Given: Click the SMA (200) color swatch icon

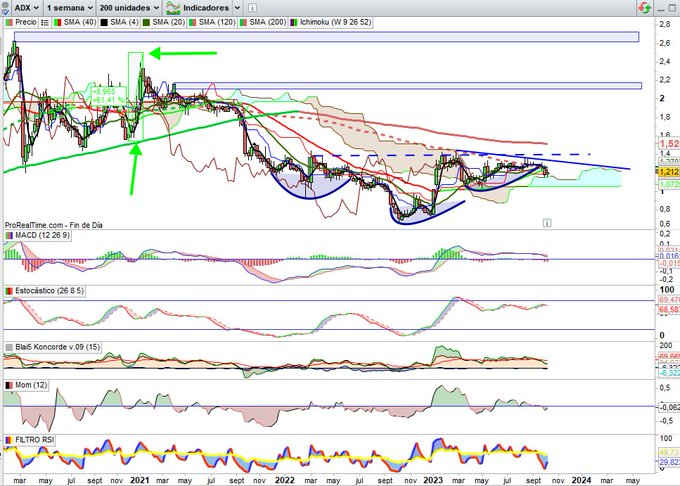Looking at the screenshot, I should [x=244, y=23].
